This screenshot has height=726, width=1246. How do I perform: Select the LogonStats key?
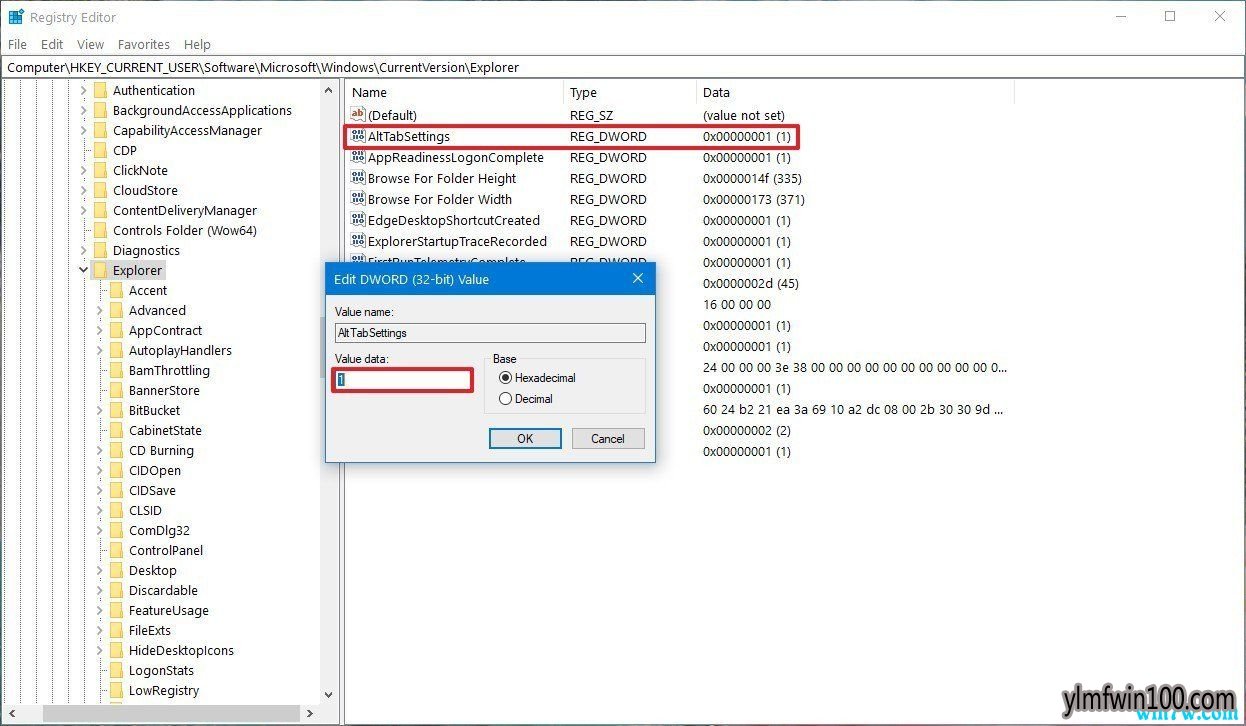pos(161,670)
